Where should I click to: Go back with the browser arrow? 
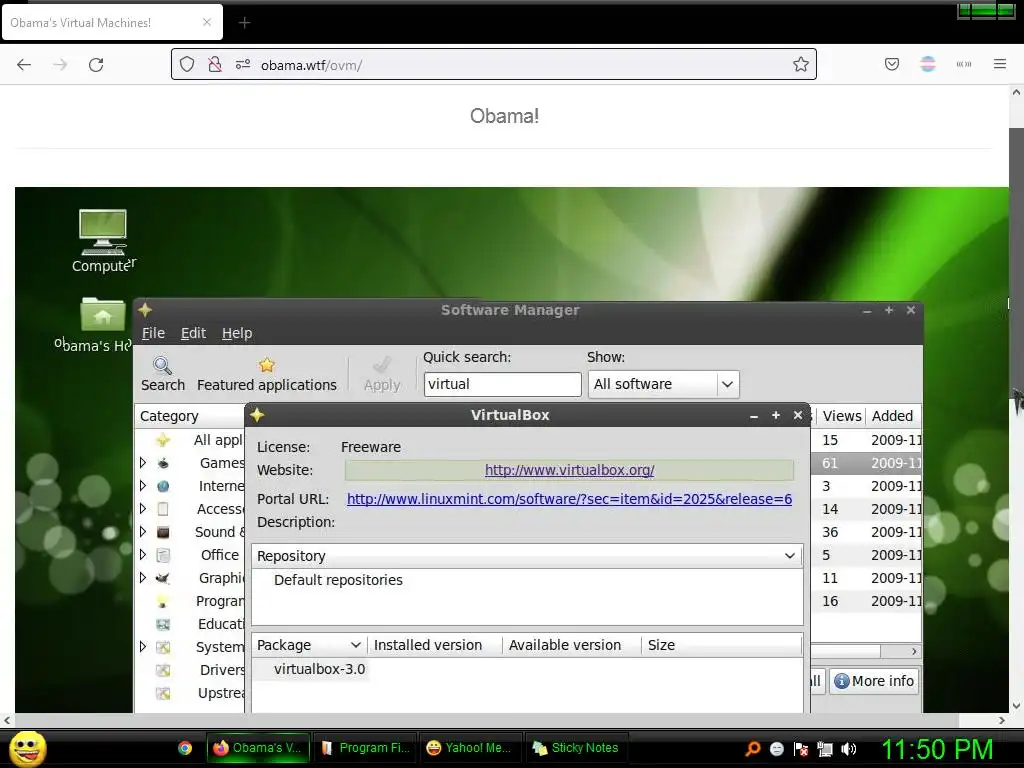point(24,64)
